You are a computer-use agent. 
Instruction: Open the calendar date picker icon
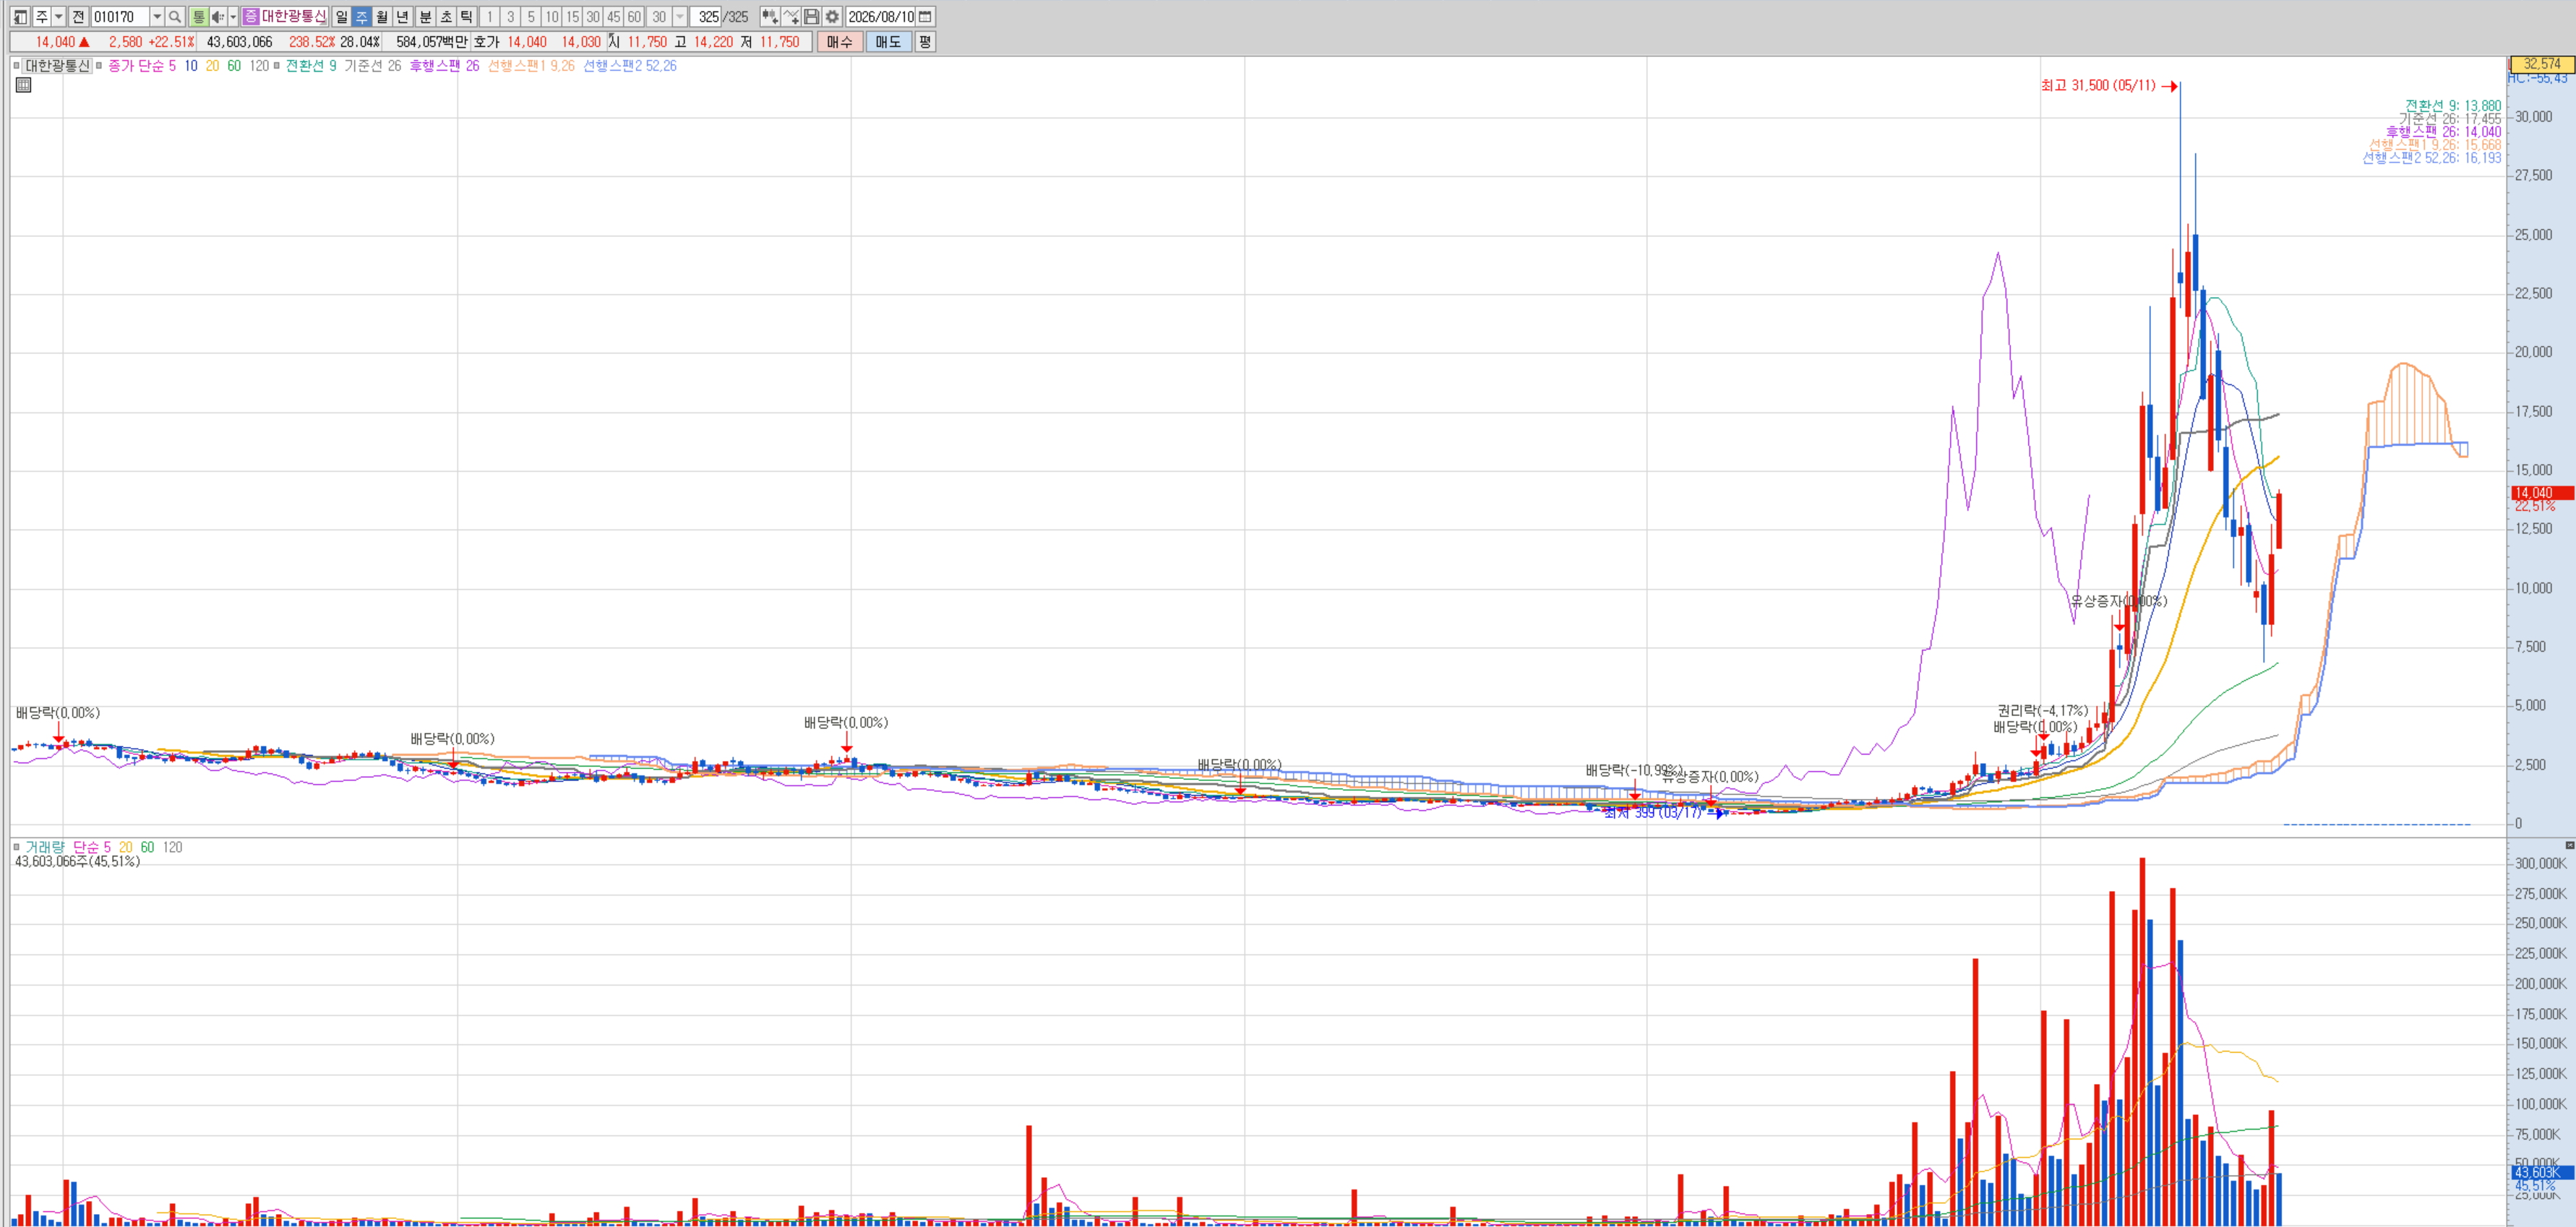point(925,17)
